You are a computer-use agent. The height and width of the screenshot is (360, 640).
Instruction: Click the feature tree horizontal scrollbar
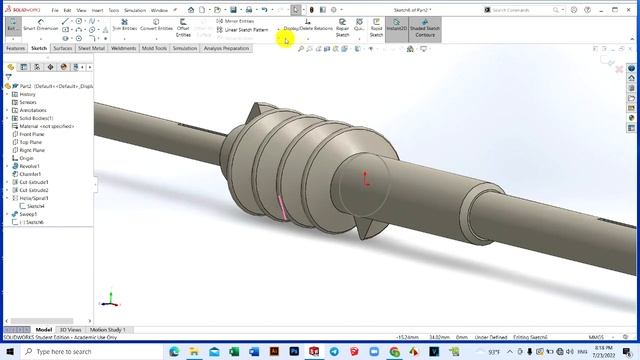coord(42,321)
